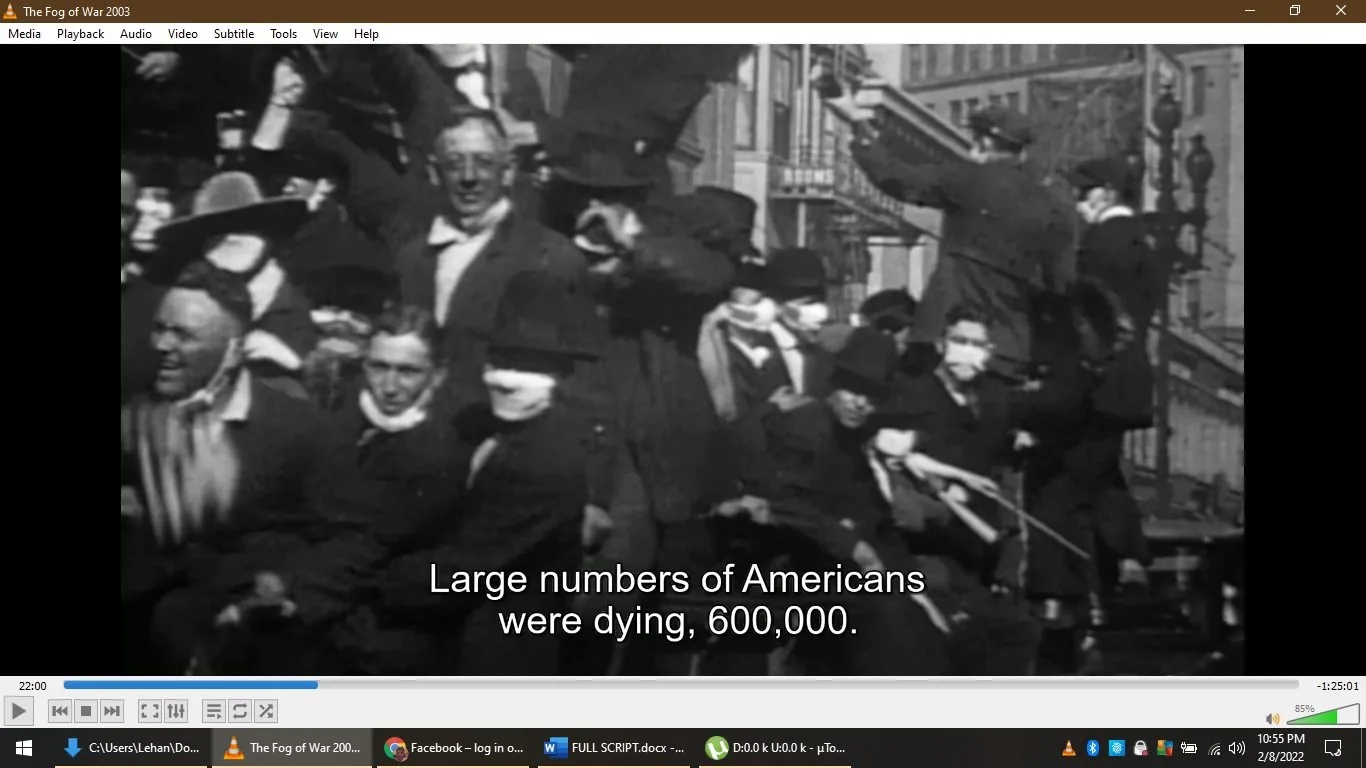This screenshot has width=1366, height=768.
Task: Switch to the C:\Users\Lehan downloads taskbar item
Action: [x=132, y=748]
